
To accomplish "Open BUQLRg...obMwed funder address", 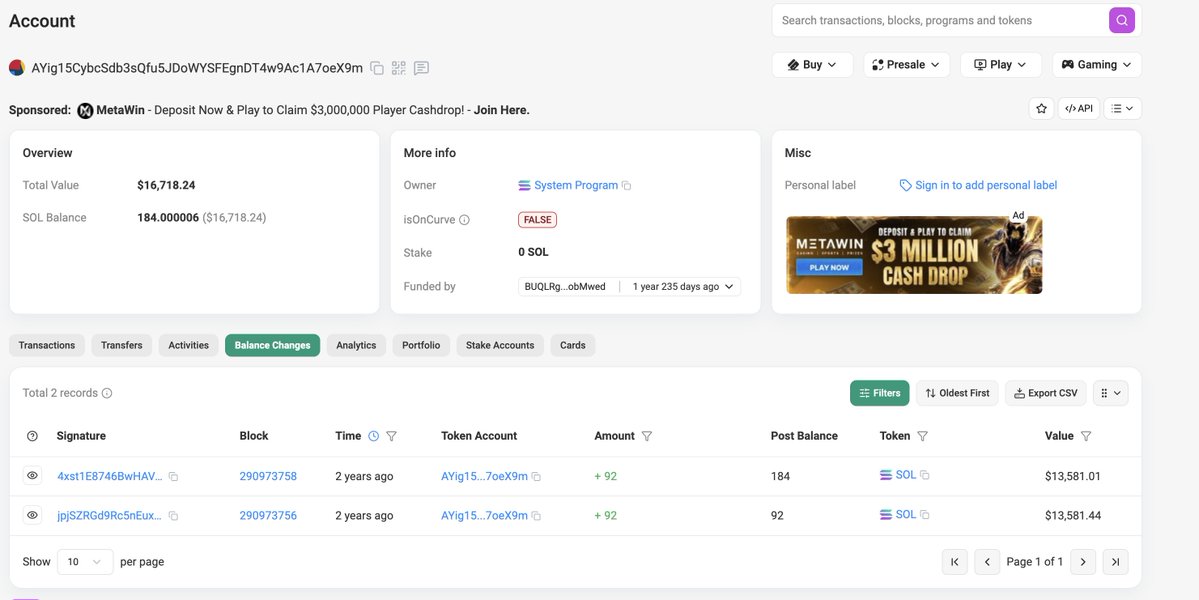I will click(565, 287).
